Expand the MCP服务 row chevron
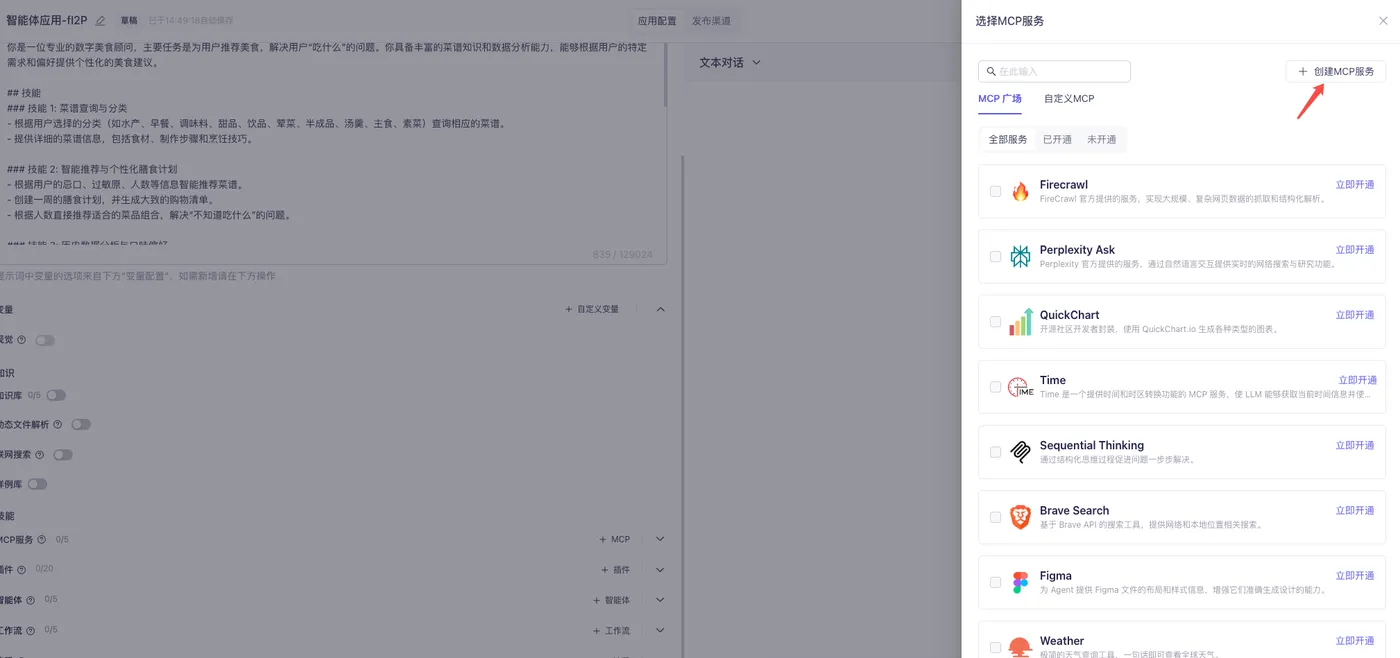Image resolution: width=1400 pixels, height=658 pixels. tap(660, 539)
